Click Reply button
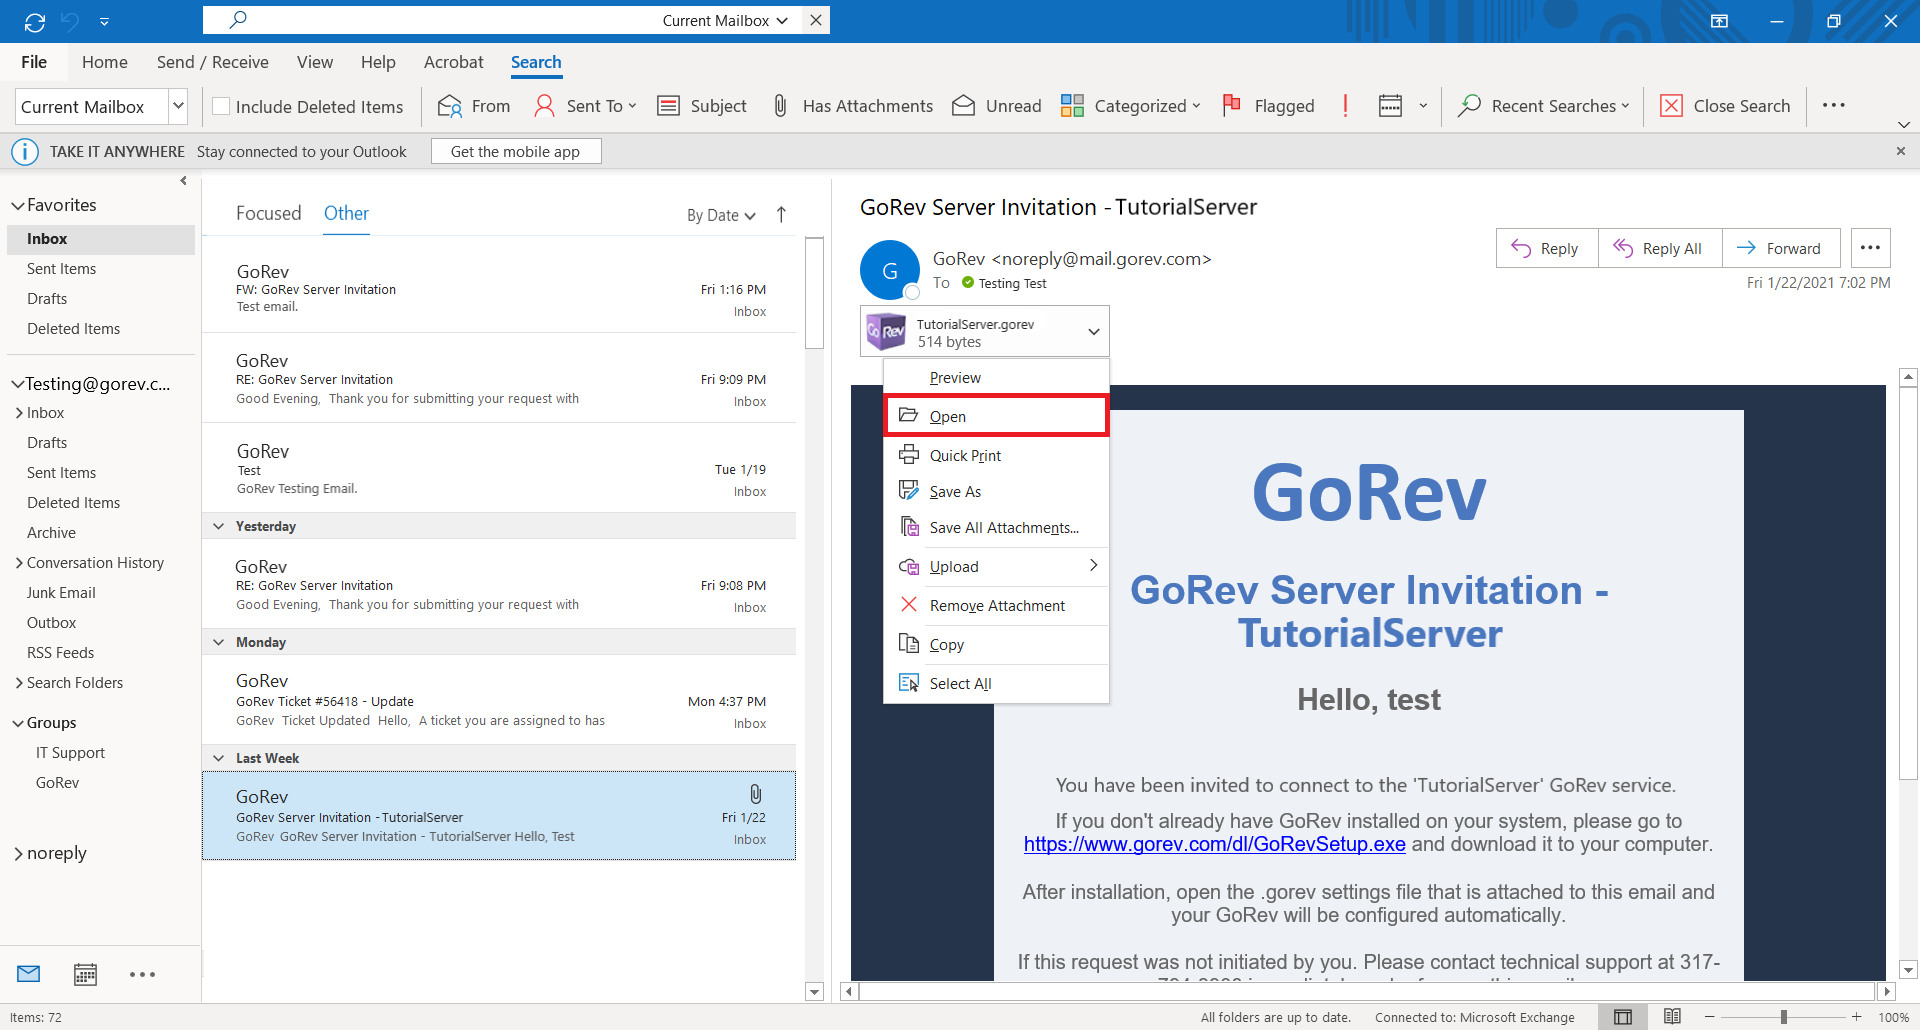Screen dimensions: 1920x1030 point(1546,248)
